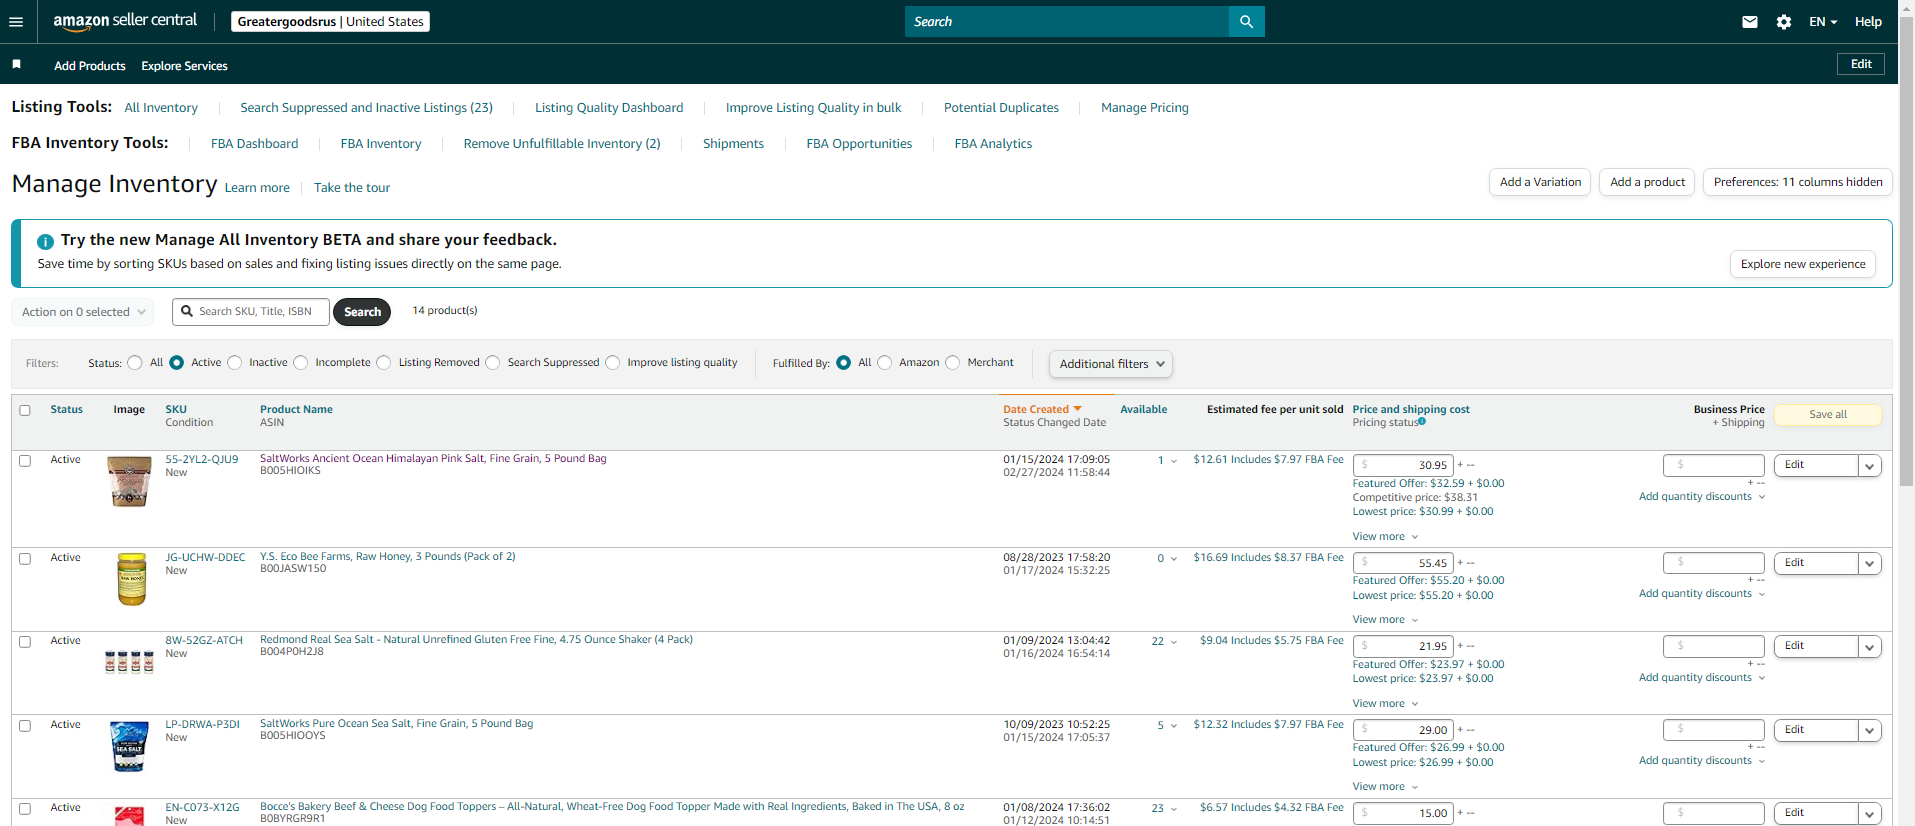Expand View more for the Himalayan Pink Salt pricing
This screenshot has width=1915, height=826.
1386,537
